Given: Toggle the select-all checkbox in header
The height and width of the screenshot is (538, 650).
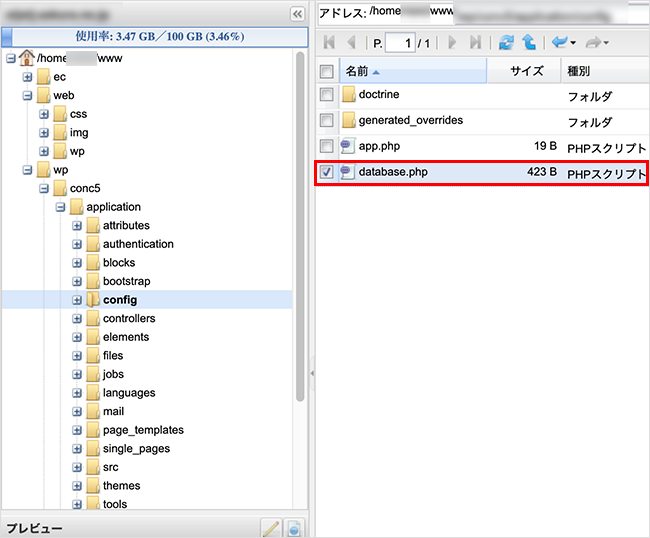Looking at the screenshot, I should [327, 71].
